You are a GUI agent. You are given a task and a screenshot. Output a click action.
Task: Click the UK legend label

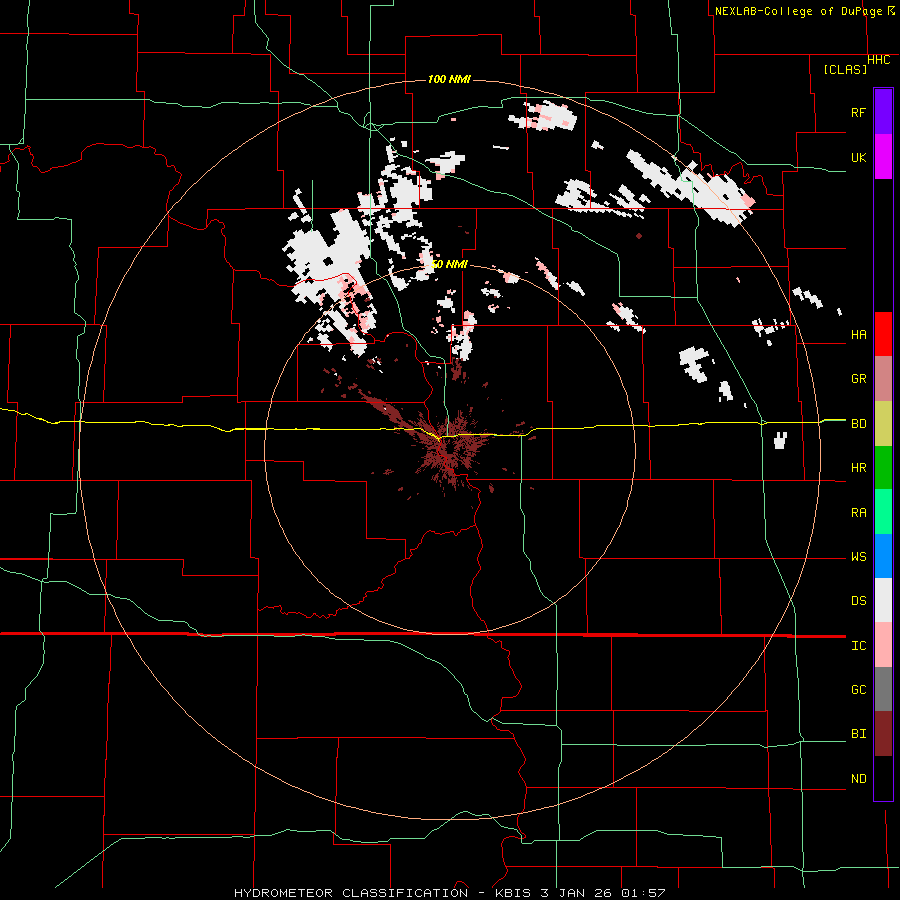858,157
